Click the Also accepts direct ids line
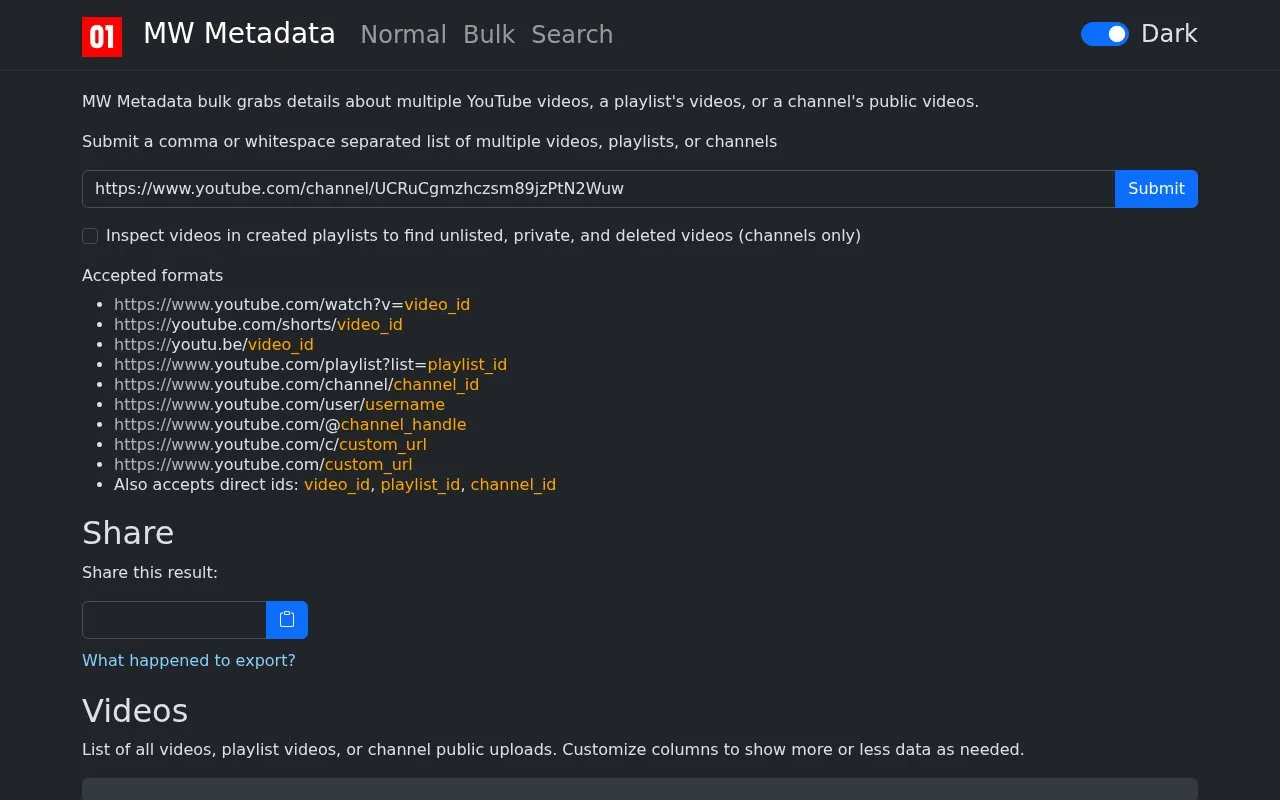This screenshot has width=1280, height=800. pos(335,485)
